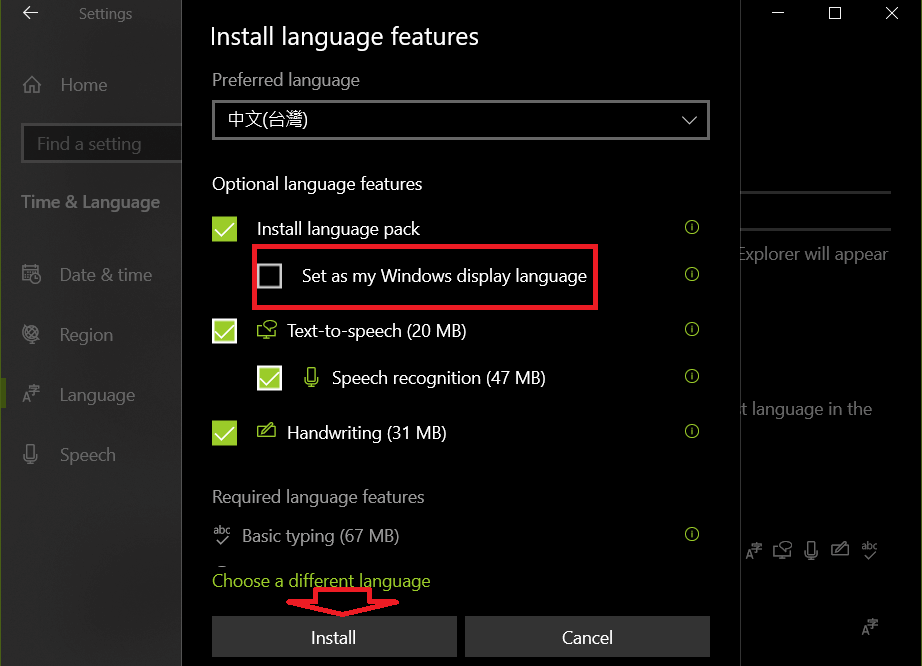Uncheck the Install language pack option
Viewport: 922px width, 666px height.
224,228
